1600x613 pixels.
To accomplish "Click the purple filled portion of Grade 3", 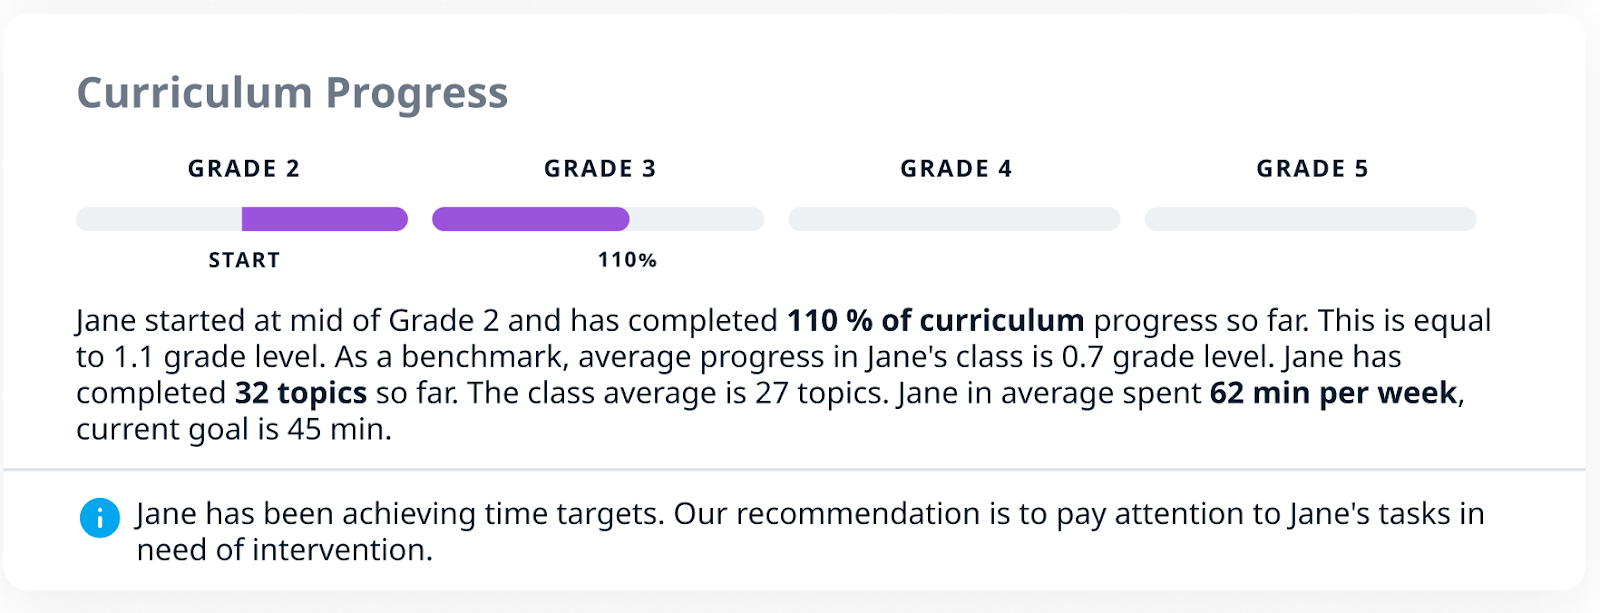I will coord(530,219).
